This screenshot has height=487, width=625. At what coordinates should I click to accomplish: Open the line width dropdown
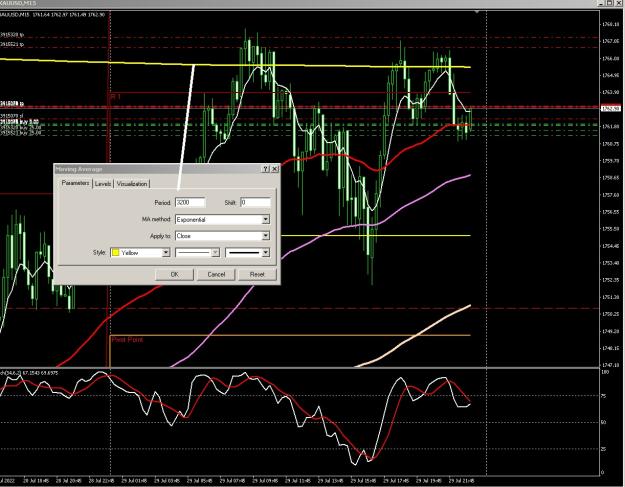tap(248, 253)
